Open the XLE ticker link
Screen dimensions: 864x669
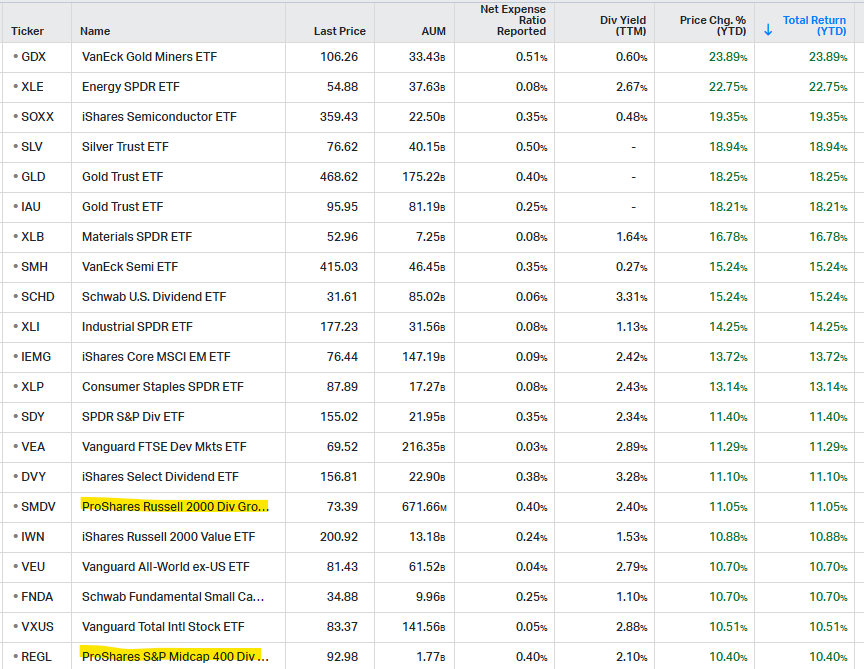point(32,87)
